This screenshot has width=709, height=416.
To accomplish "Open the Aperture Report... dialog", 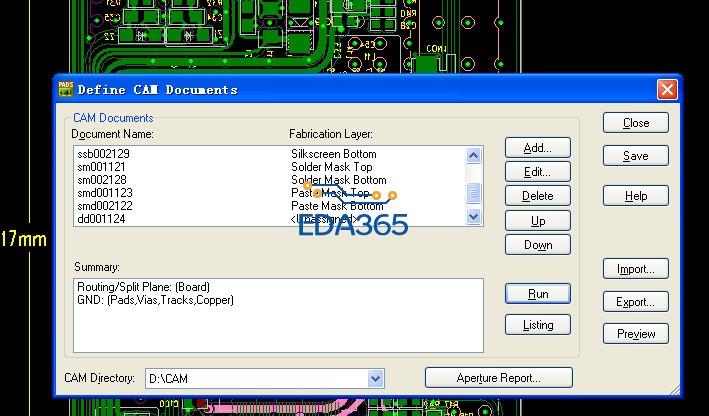I will pyautogui.click(x=499, y=378).
